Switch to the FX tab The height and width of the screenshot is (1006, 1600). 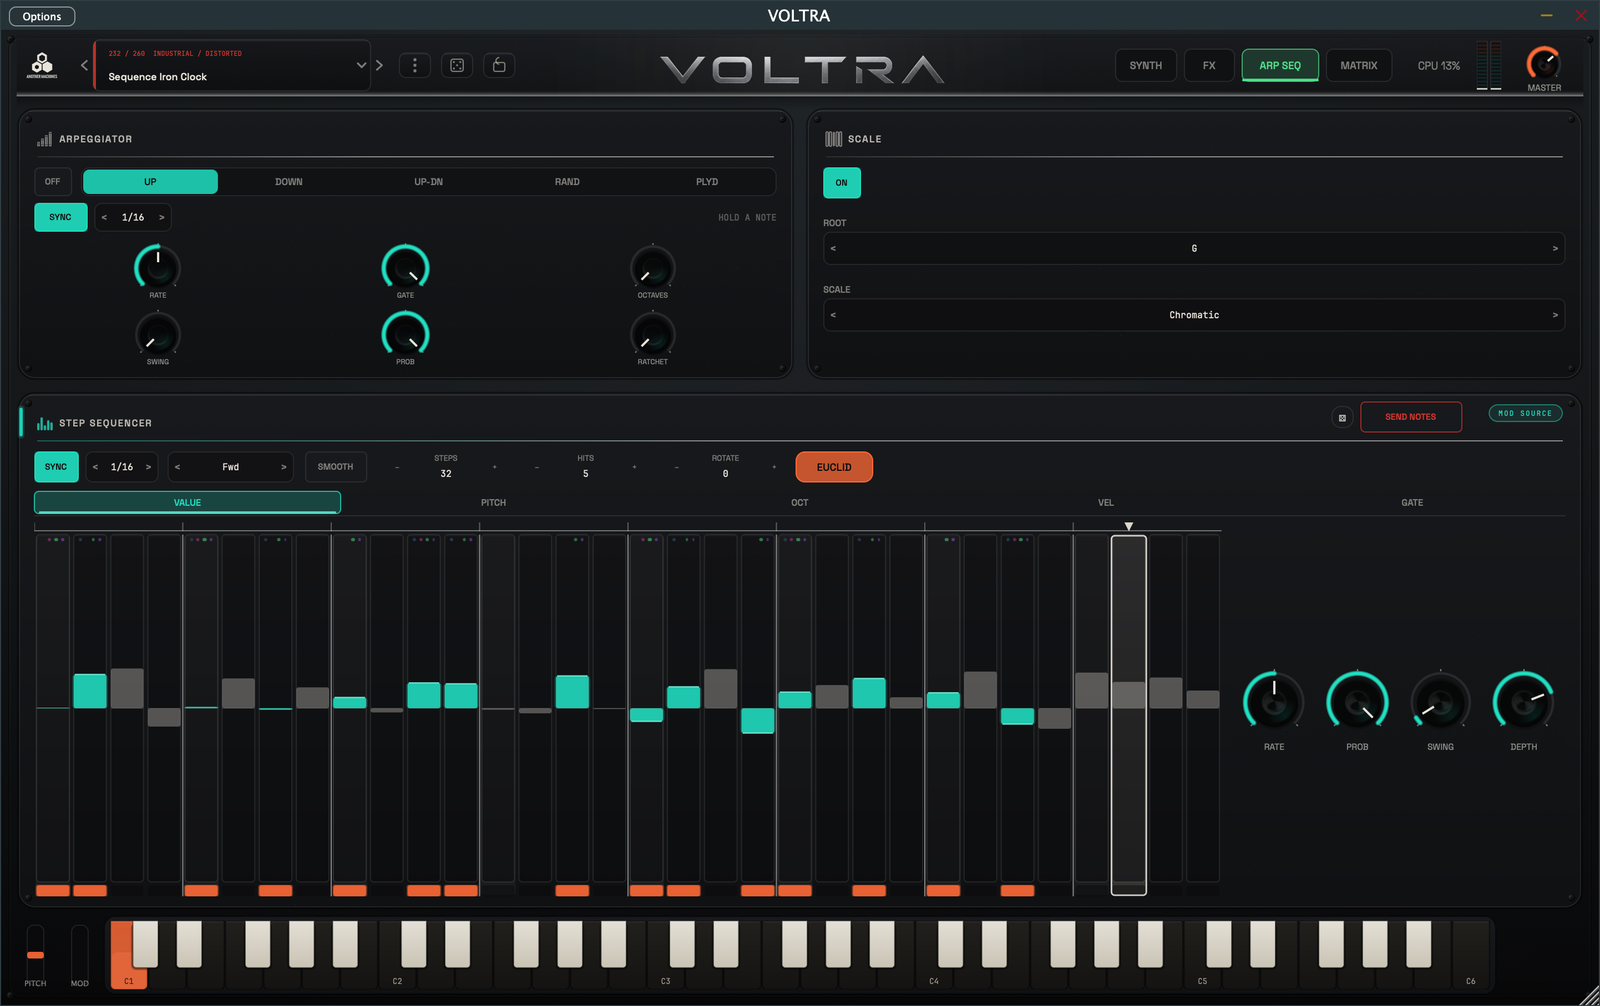[1209, 66]
